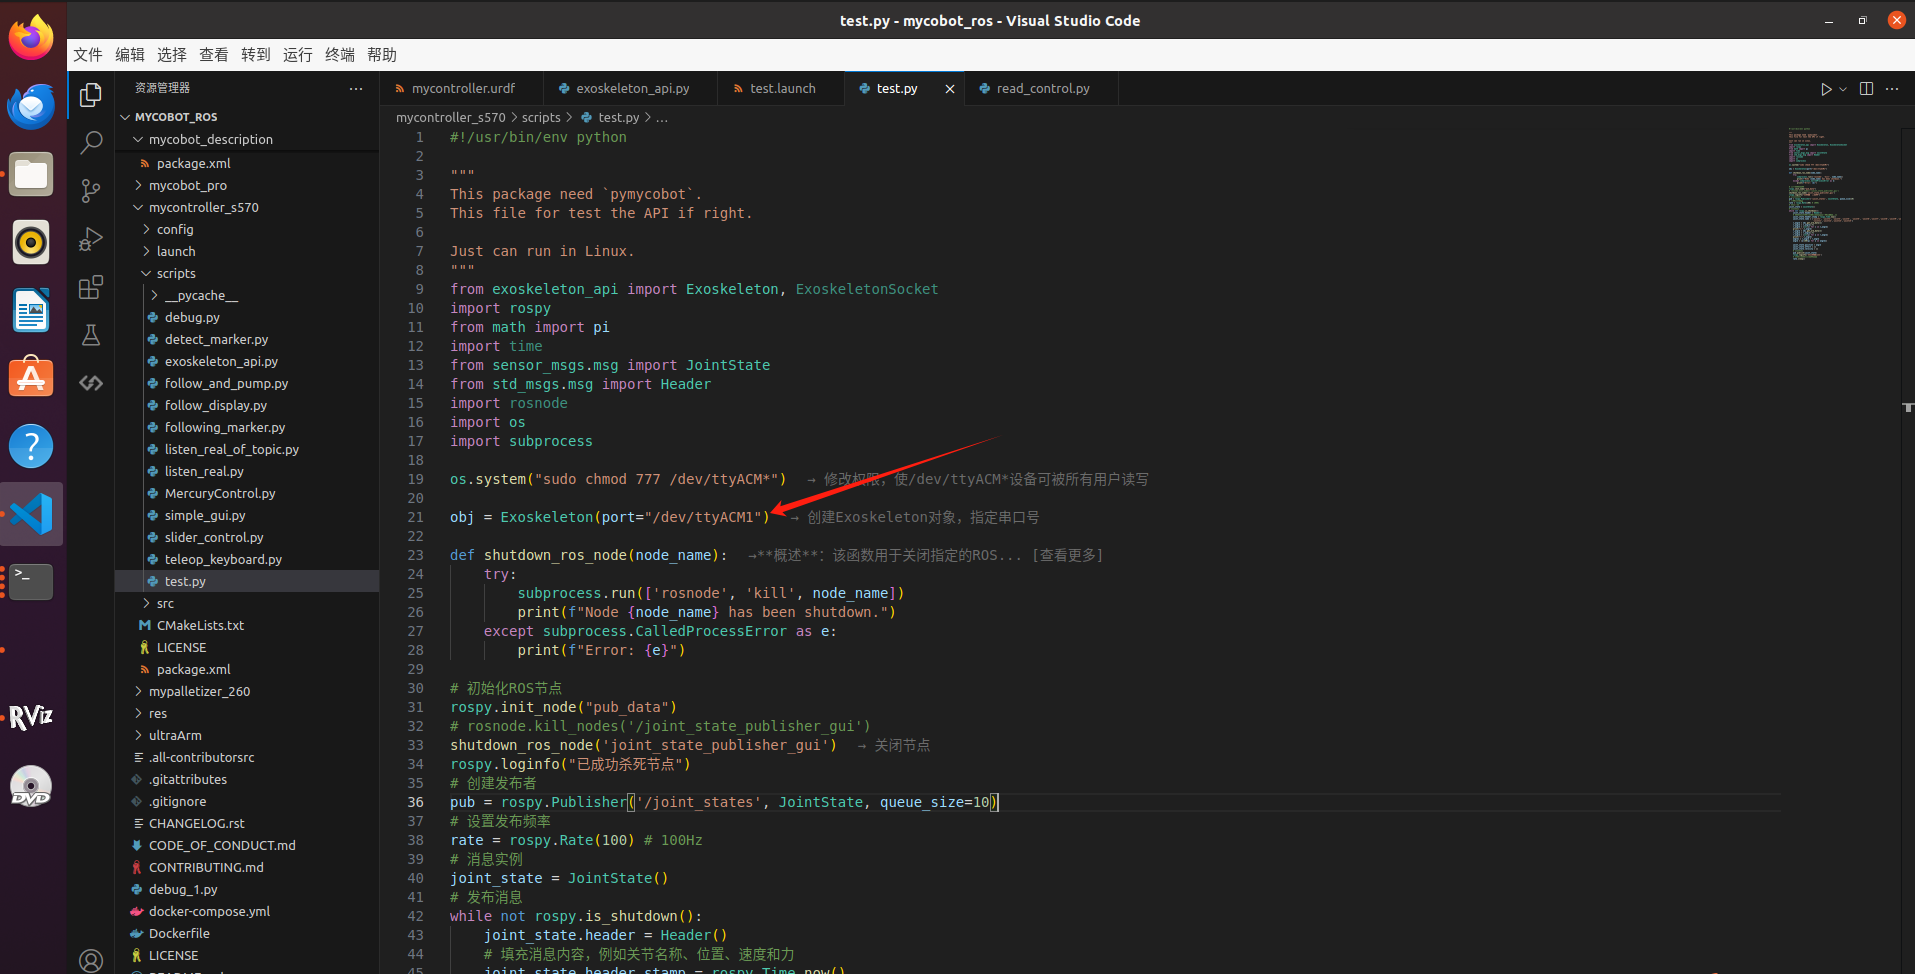
Task: Open the Accounts icon in activity bar
Action: [91, 961]
